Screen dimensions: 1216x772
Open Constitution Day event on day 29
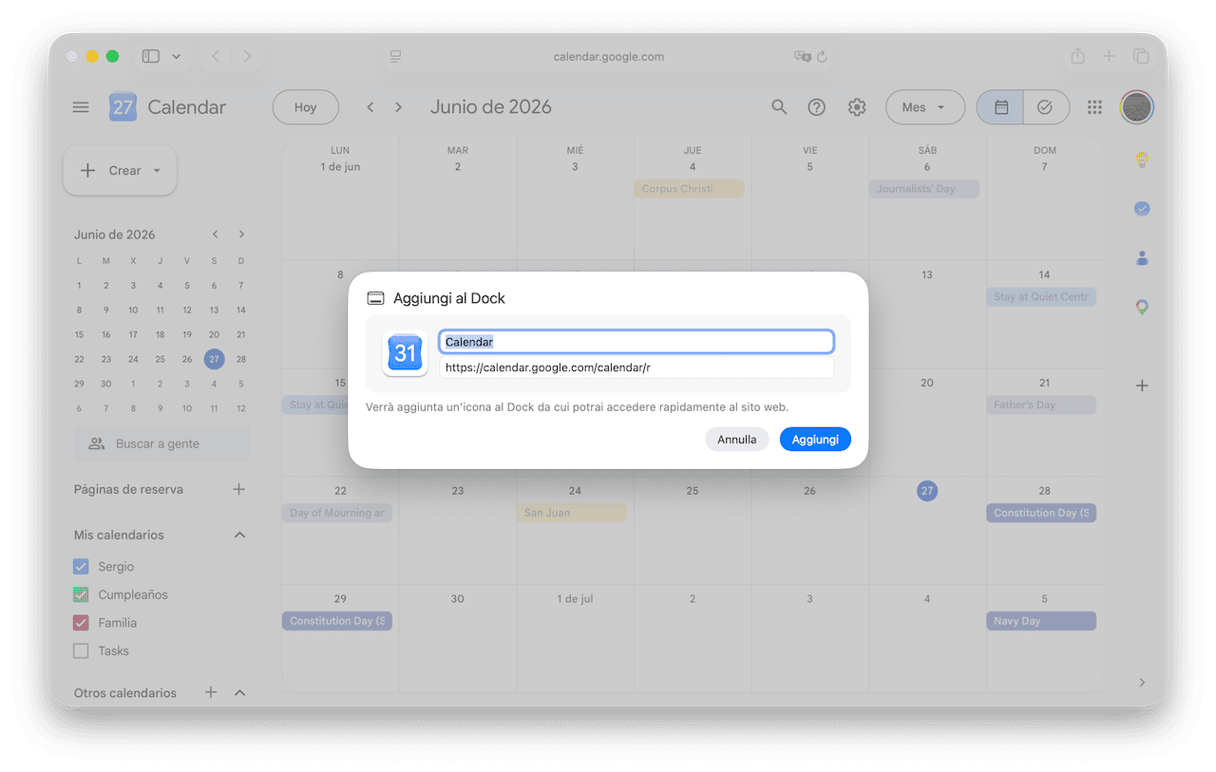(337, 621)
